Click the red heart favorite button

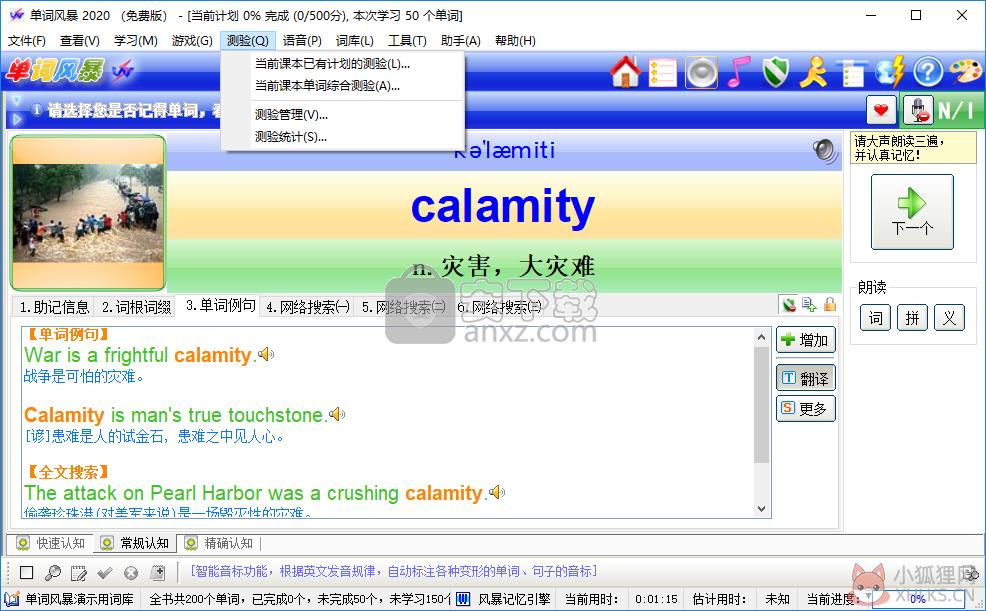881,110
